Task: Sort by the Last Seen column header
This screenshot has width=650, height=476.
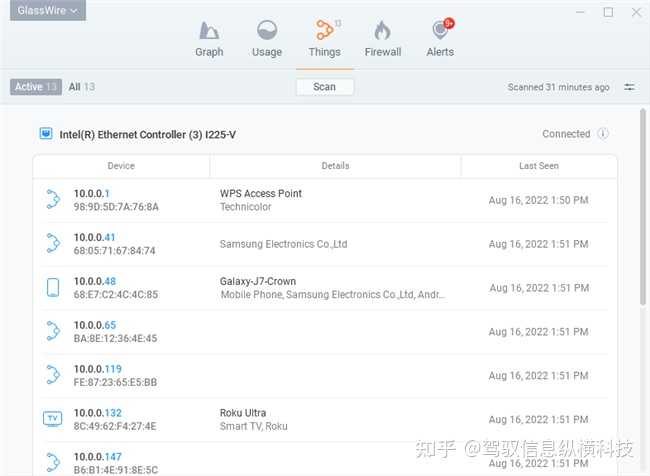Action: (x=539, y=166)
